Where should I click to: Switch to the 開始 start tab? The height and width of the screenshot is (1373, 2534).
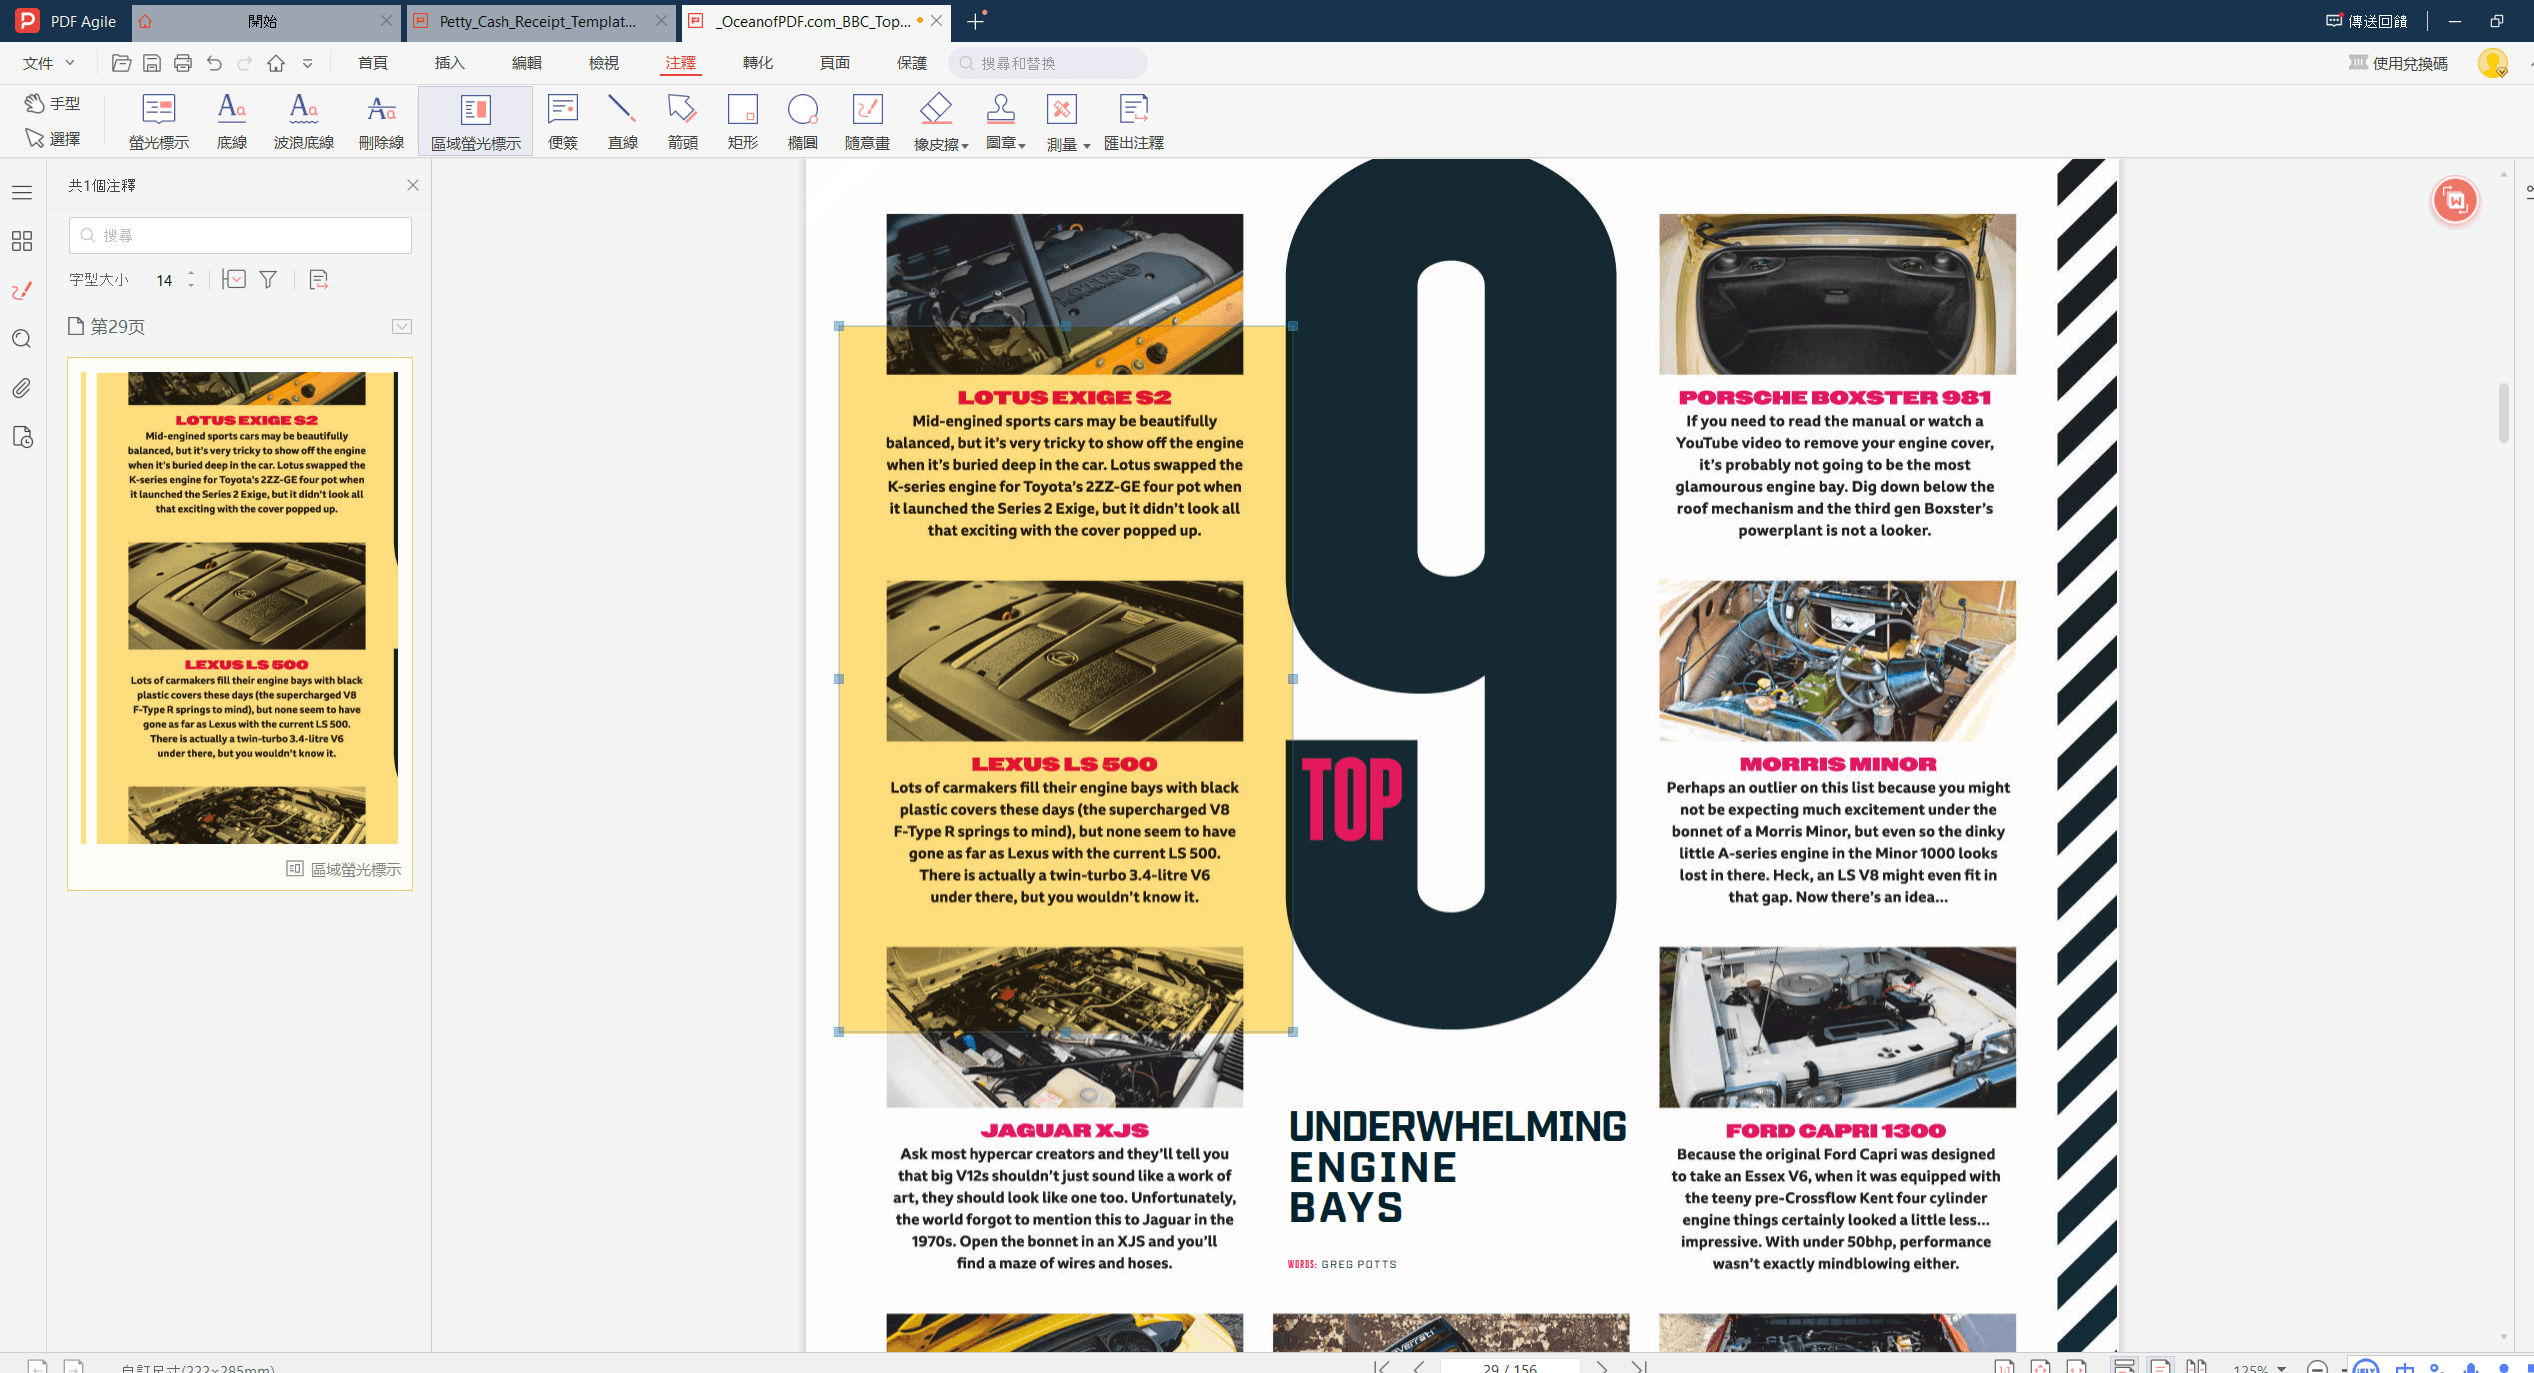[x=265, y=21]
